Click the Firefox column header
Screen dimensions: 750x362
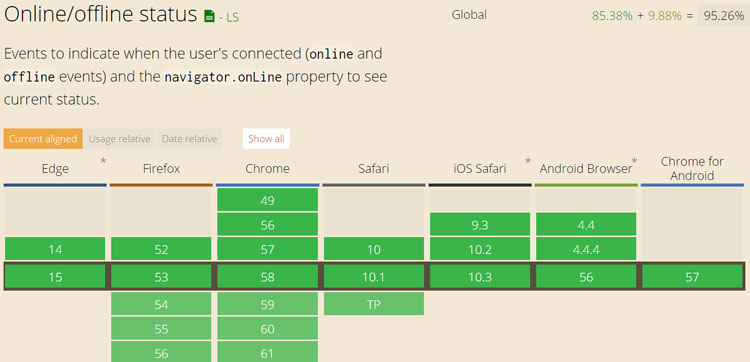tap(161, 169)
